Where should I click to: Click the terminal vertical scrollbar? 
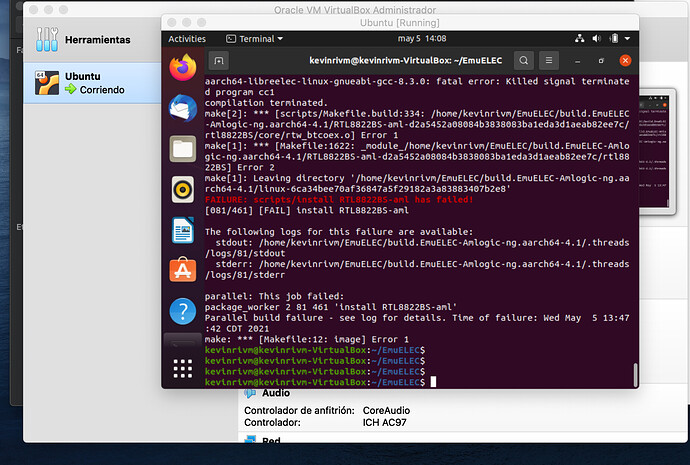coord(635,375)
